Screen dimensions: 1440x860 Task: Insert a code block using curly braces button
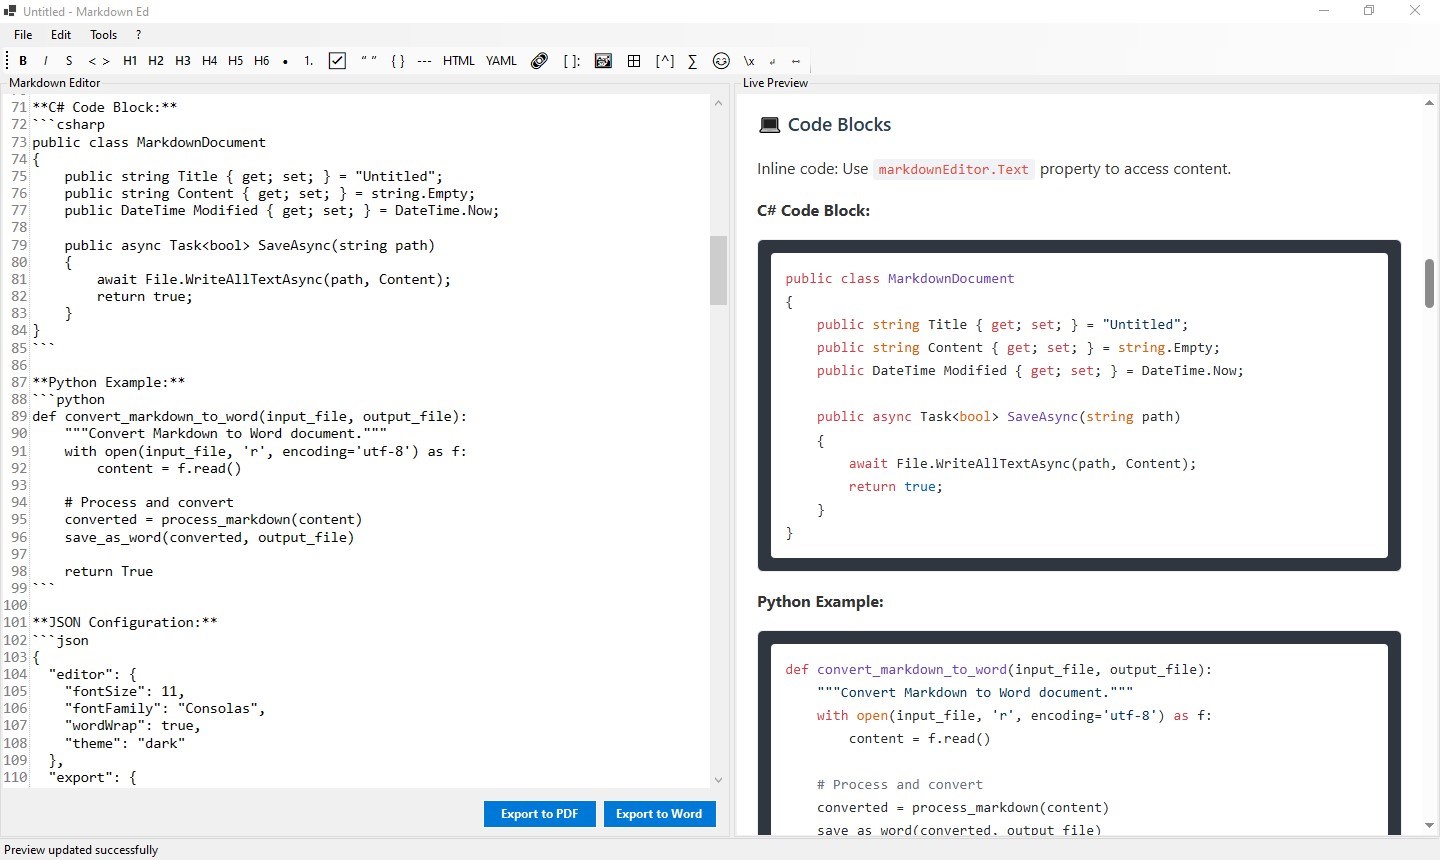[398, 61]
